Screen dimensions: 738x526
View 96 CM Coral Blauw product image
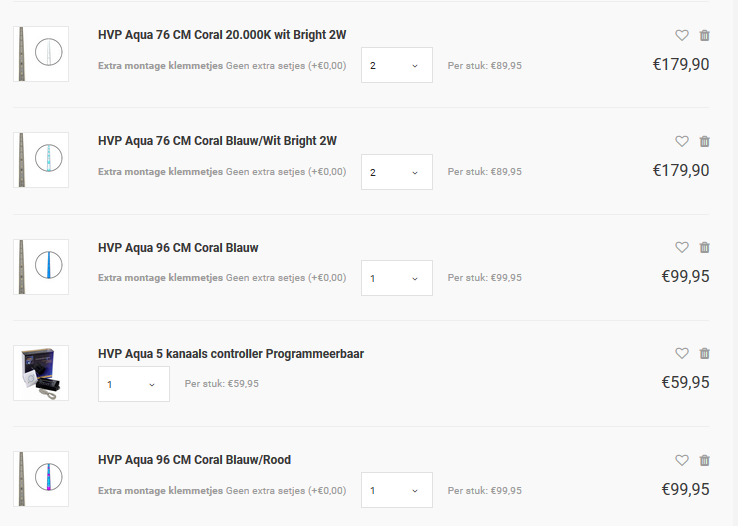[41, 267]
